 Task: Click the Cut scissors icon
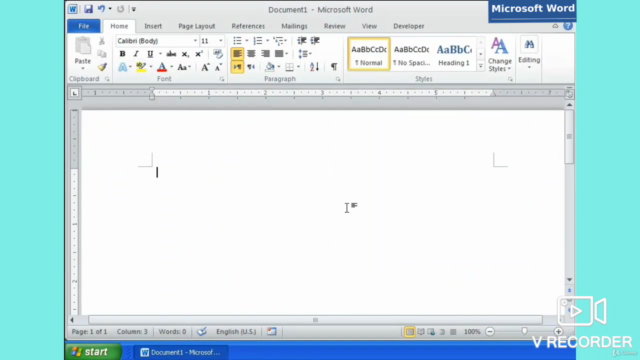pyautogui.click(x=102, y=41)
